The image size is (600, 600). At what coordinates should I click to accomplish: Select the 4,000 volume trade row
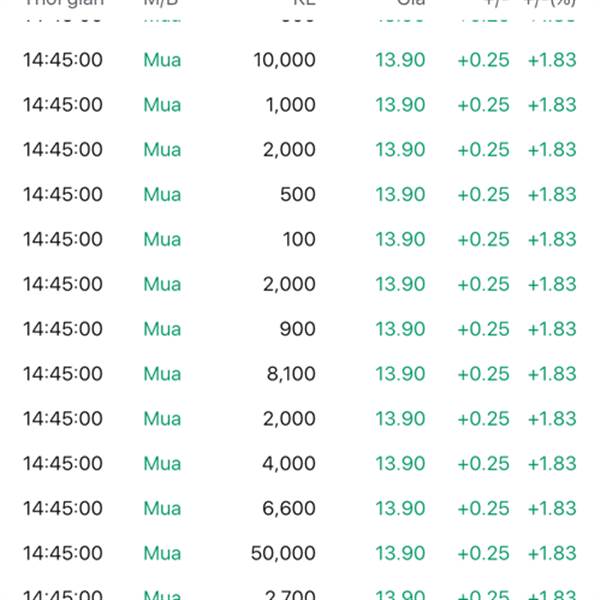pyautogui.click(x=300, y=463)
